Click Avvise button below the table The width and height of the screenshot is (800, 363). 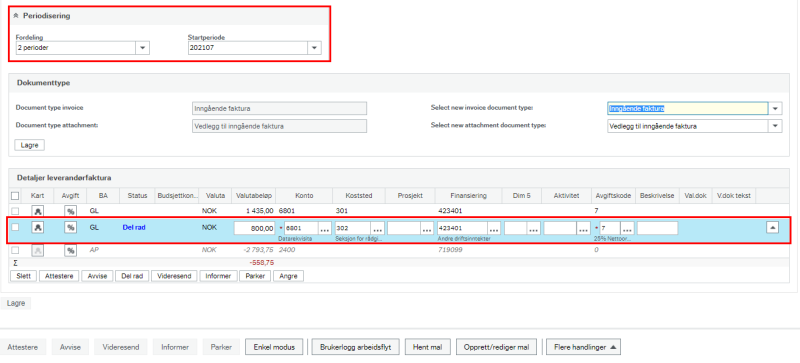97,276
